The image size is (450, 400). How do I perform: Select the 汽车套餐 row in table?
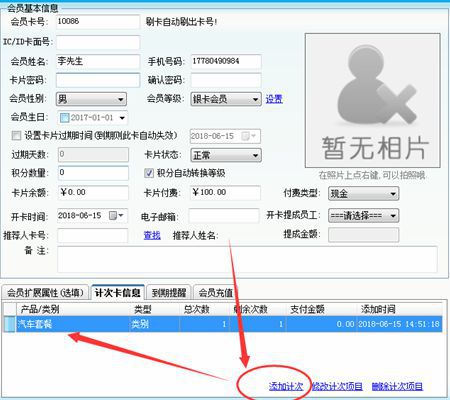pos(223,324)
